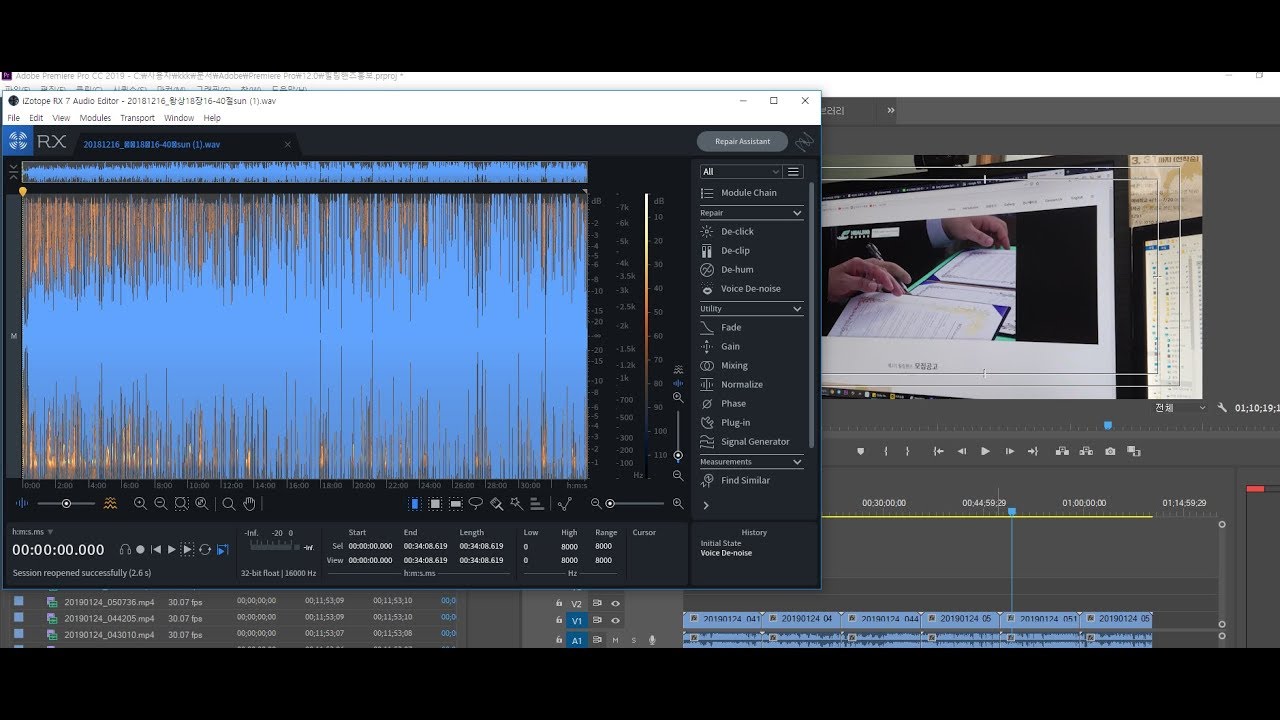Select the brush selection tool in RX

pos(496,504)
